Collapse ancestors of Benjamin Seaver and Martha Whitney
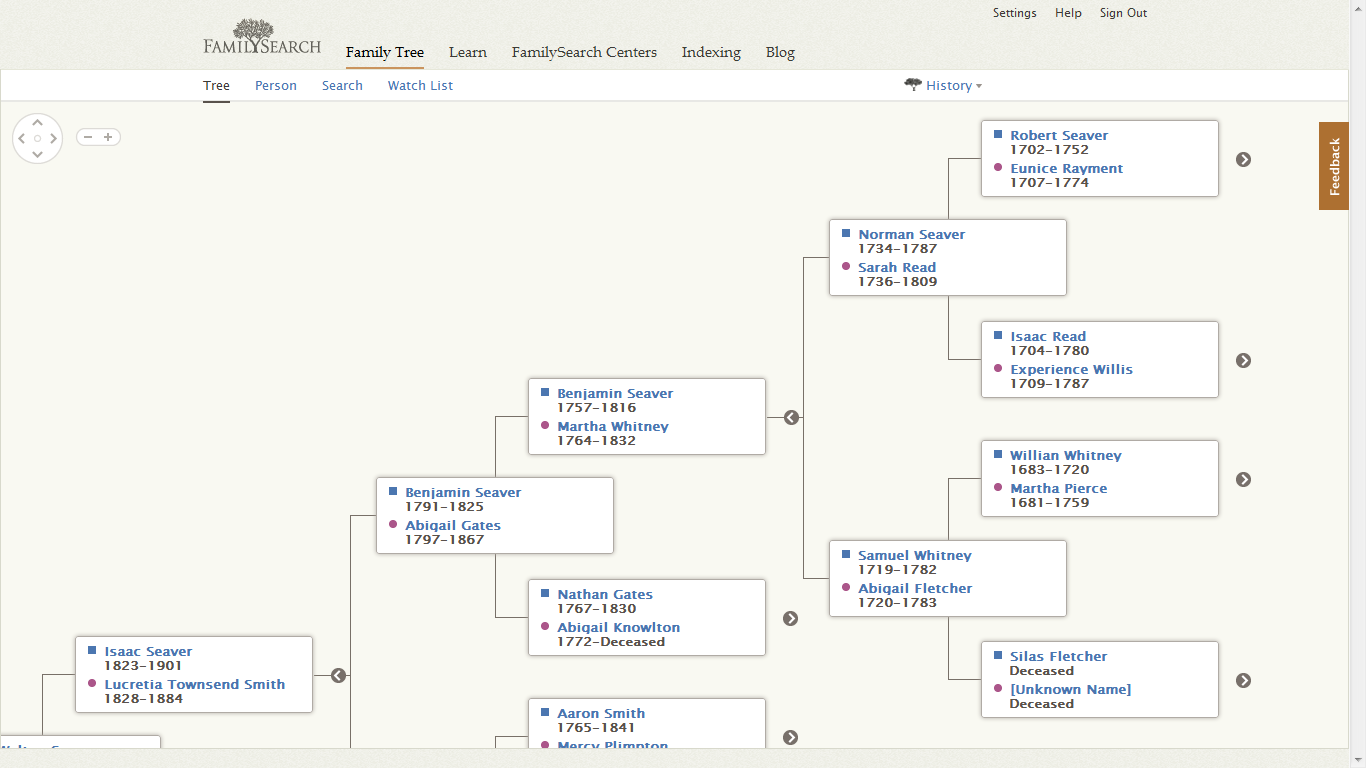Screen dimensions: 1366x768 791,417
